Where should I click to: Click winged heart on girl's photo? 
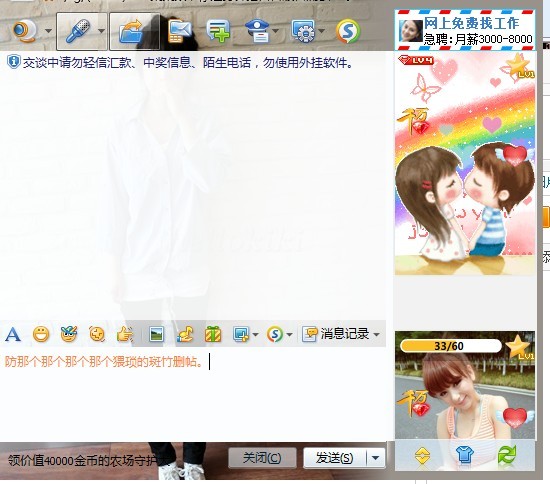coord(514,417)
